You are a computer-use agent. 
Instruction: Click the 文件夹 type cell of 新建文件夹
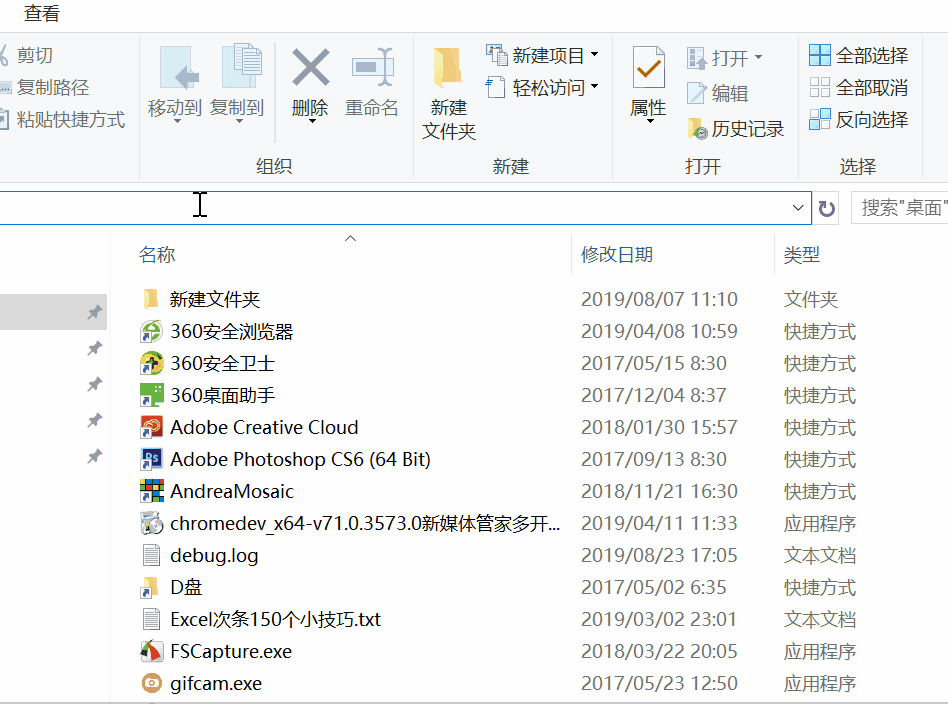[811, 299]
